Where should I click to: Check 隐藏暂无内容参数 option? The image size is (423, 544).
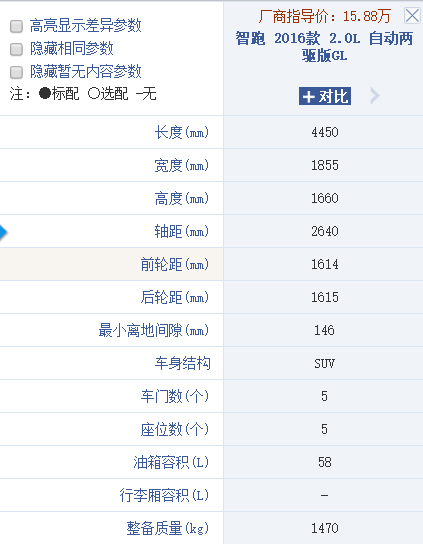tap(16, 72)
